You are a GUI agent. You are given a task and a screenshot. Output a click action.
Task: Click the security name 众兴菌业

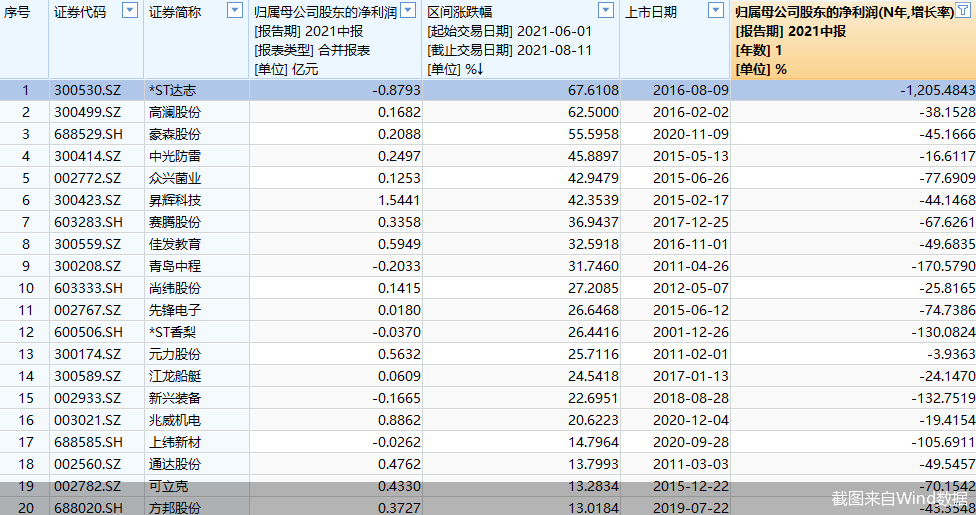pyautogui.click(x=175, y=178)
